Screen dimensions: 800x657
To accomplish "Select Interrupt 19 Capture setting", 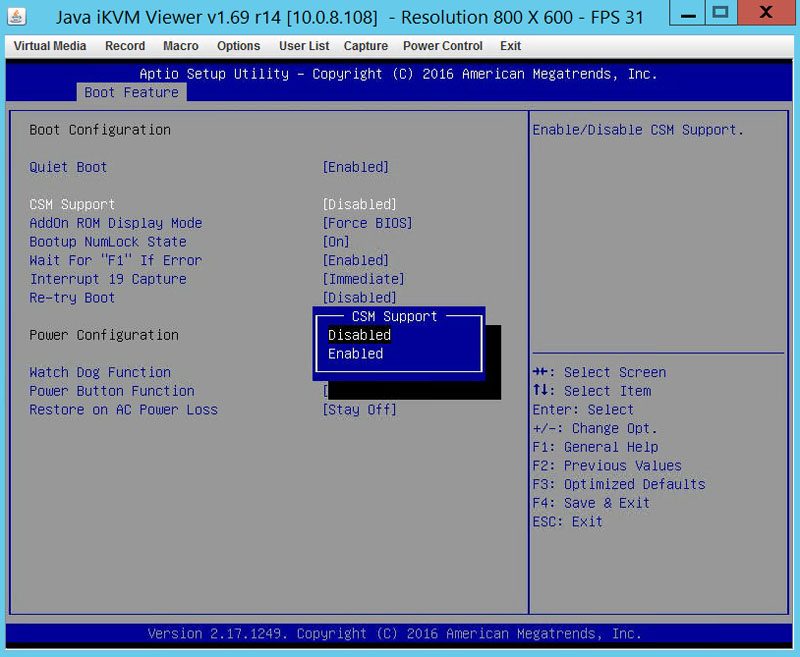I will tap(108, 279).
